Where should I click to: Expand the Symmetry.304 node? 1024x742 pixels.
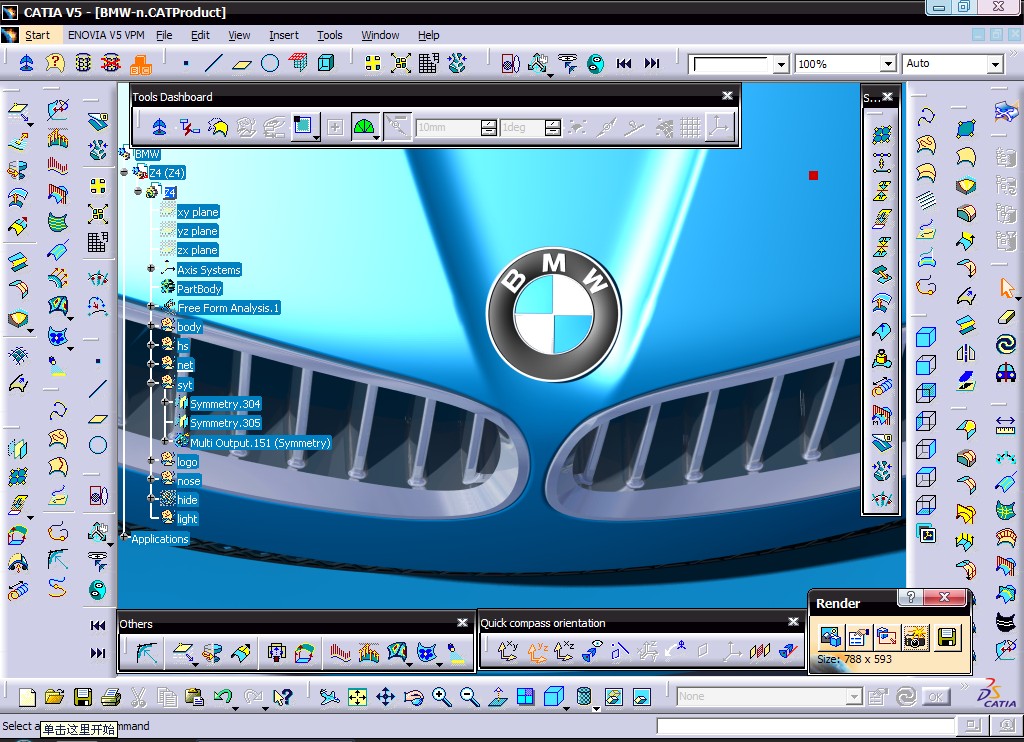point(166,402)
